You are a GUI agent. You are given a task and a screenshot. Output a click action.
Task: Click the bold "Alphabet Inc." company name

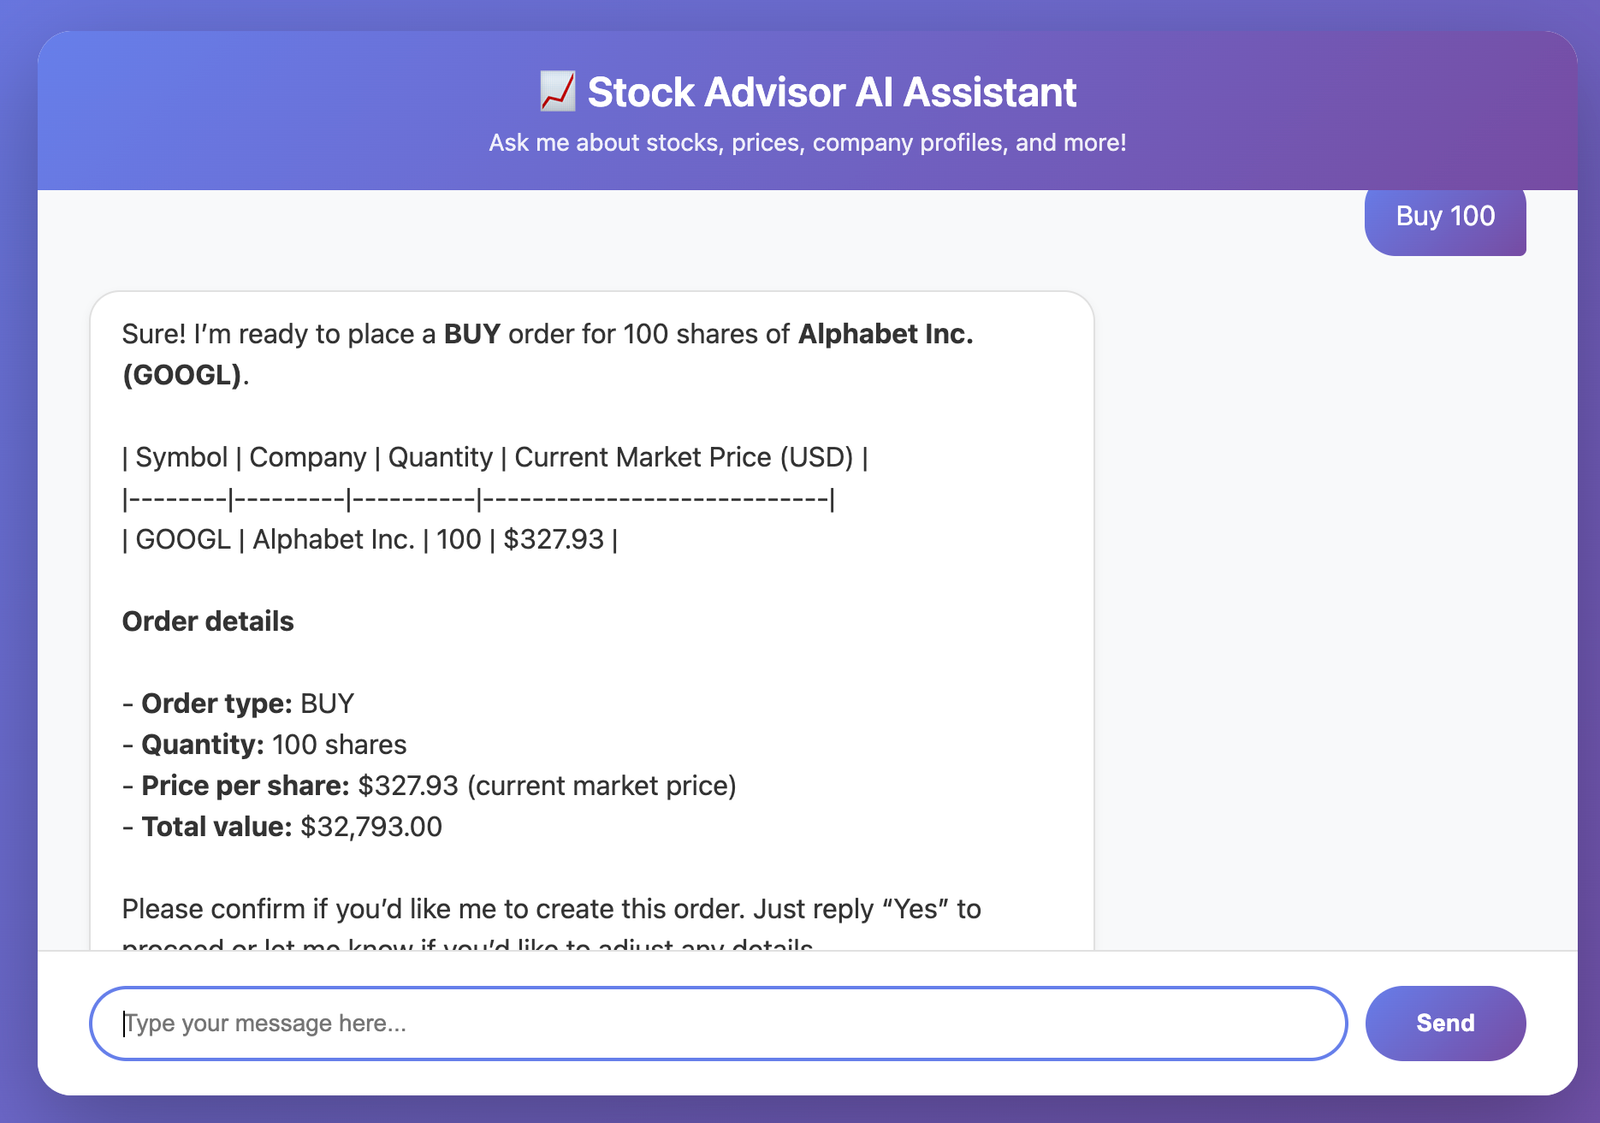tap(885, 334)
